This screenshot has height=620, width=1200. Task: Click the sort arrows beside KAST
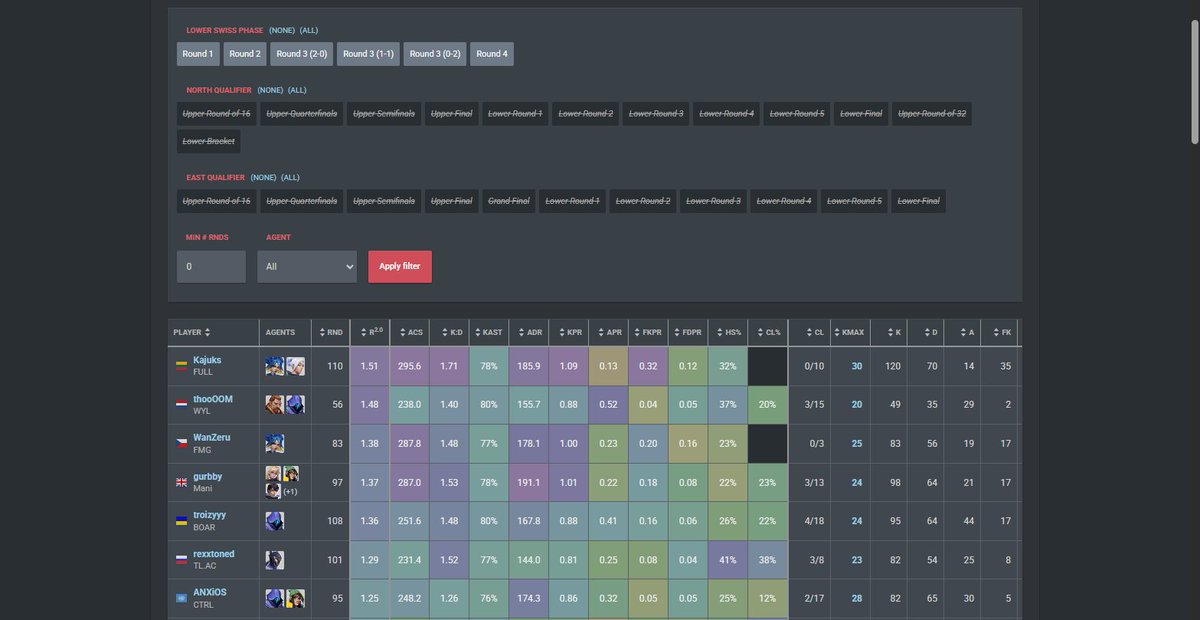coord(476,332)
